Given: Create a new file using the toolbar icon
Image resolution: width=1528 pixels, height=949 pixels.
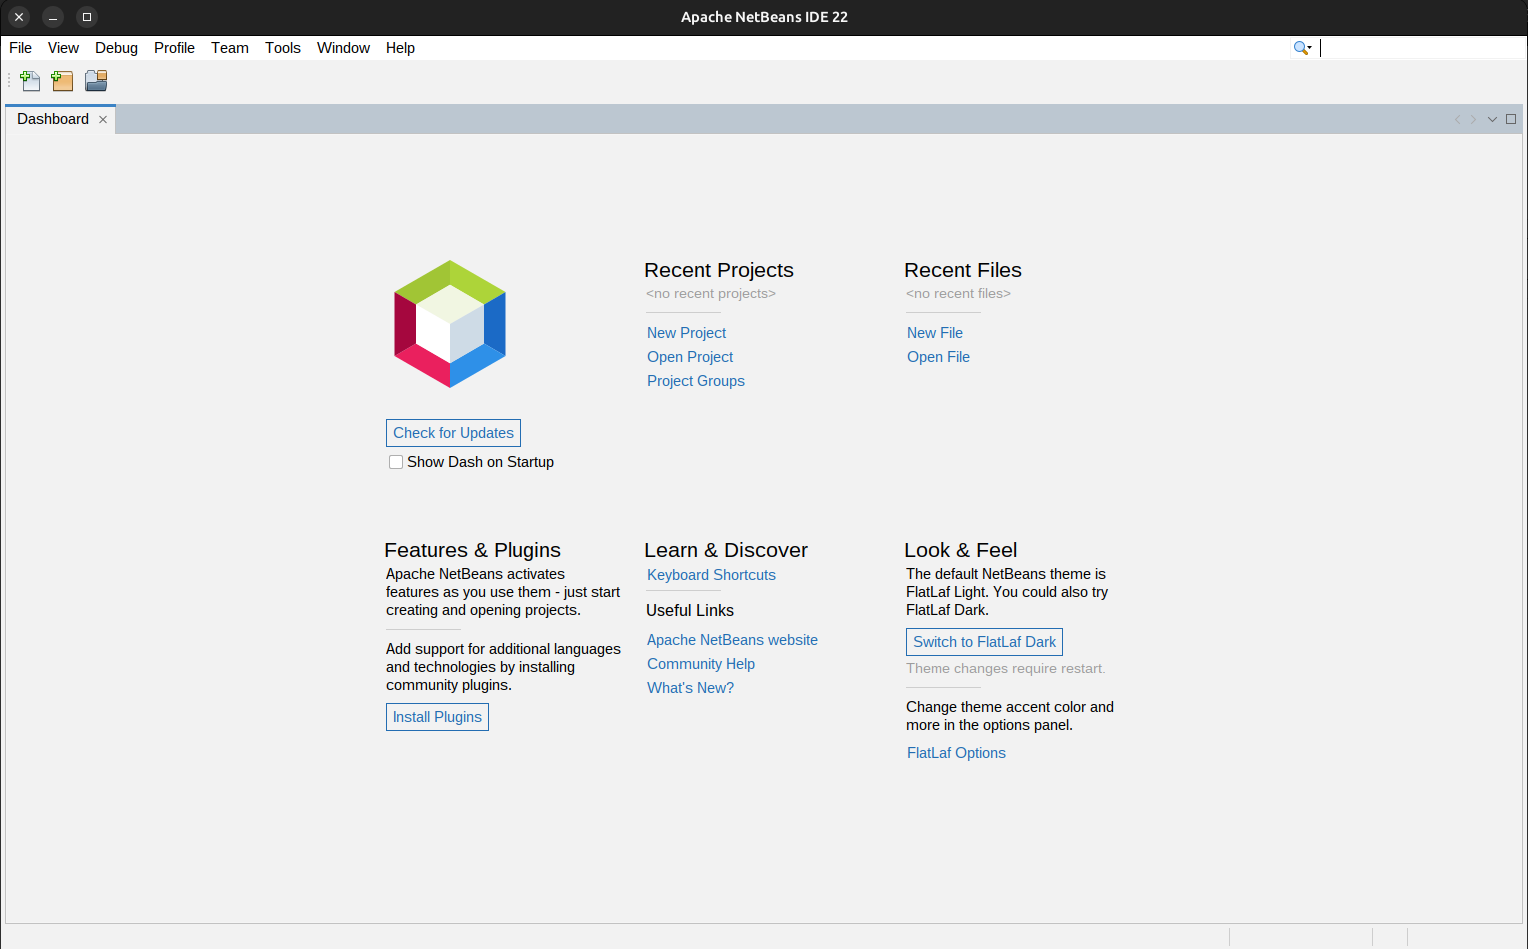Looking at the screenshot, I should (x=29, y=81).
